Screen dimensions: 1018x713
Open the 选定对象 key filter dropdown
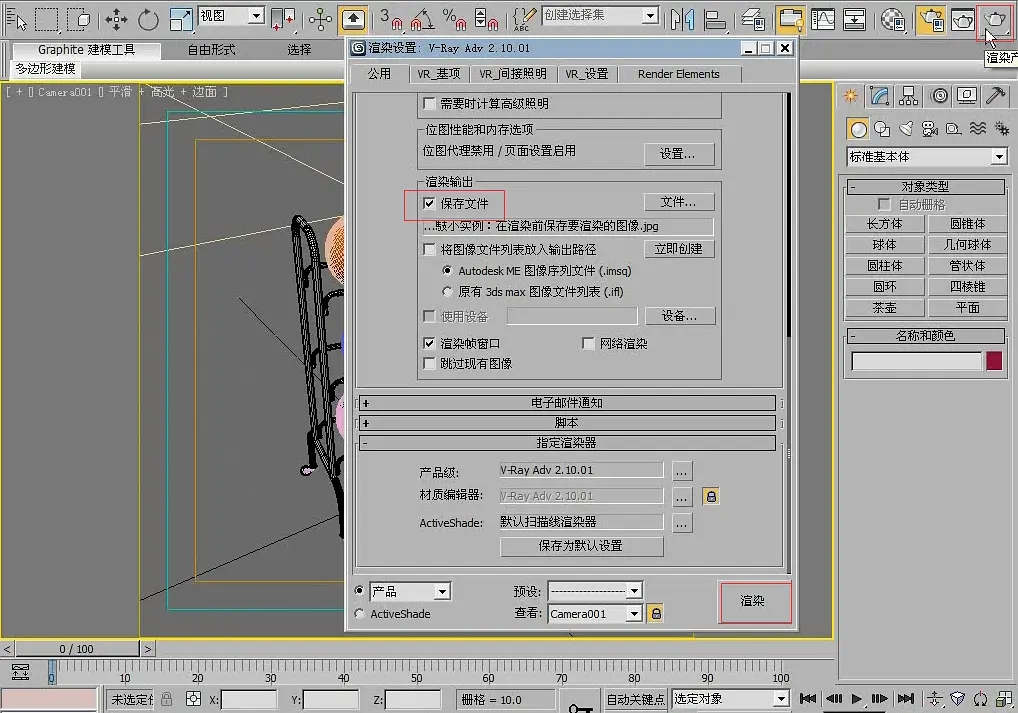point(781,699)
